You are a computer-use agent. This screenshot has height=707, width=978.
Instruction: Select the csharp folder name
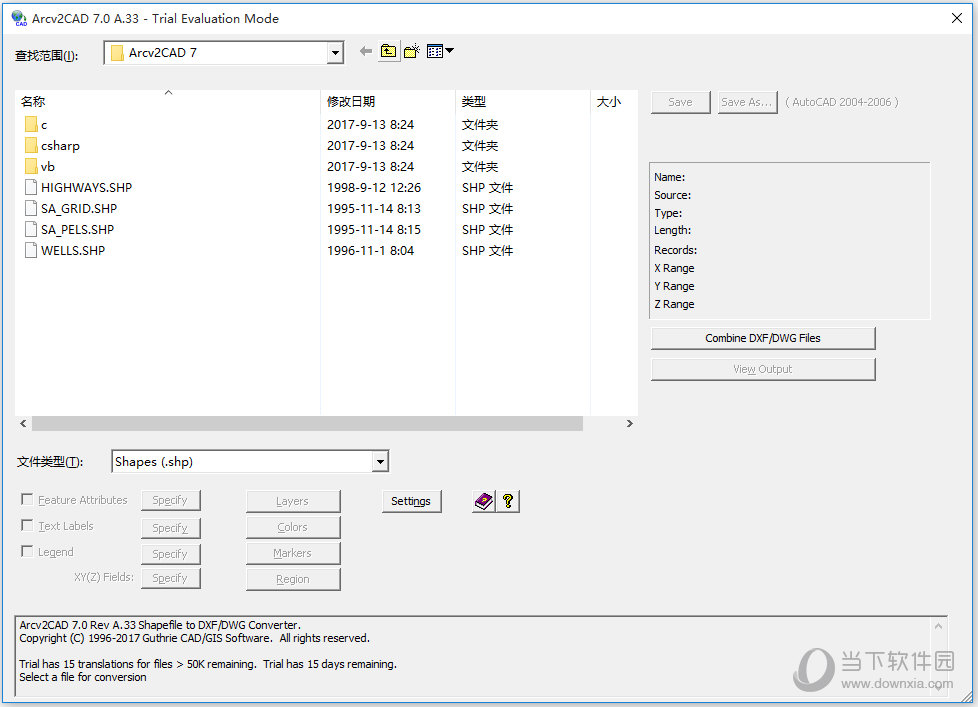click(61, 146)
